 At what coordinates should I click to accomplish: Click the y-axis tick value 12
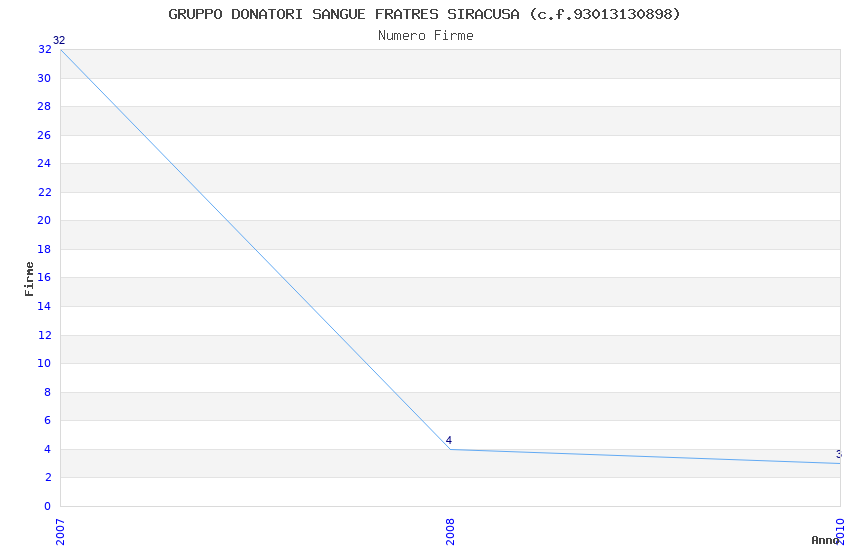click(x=44, y=335)
